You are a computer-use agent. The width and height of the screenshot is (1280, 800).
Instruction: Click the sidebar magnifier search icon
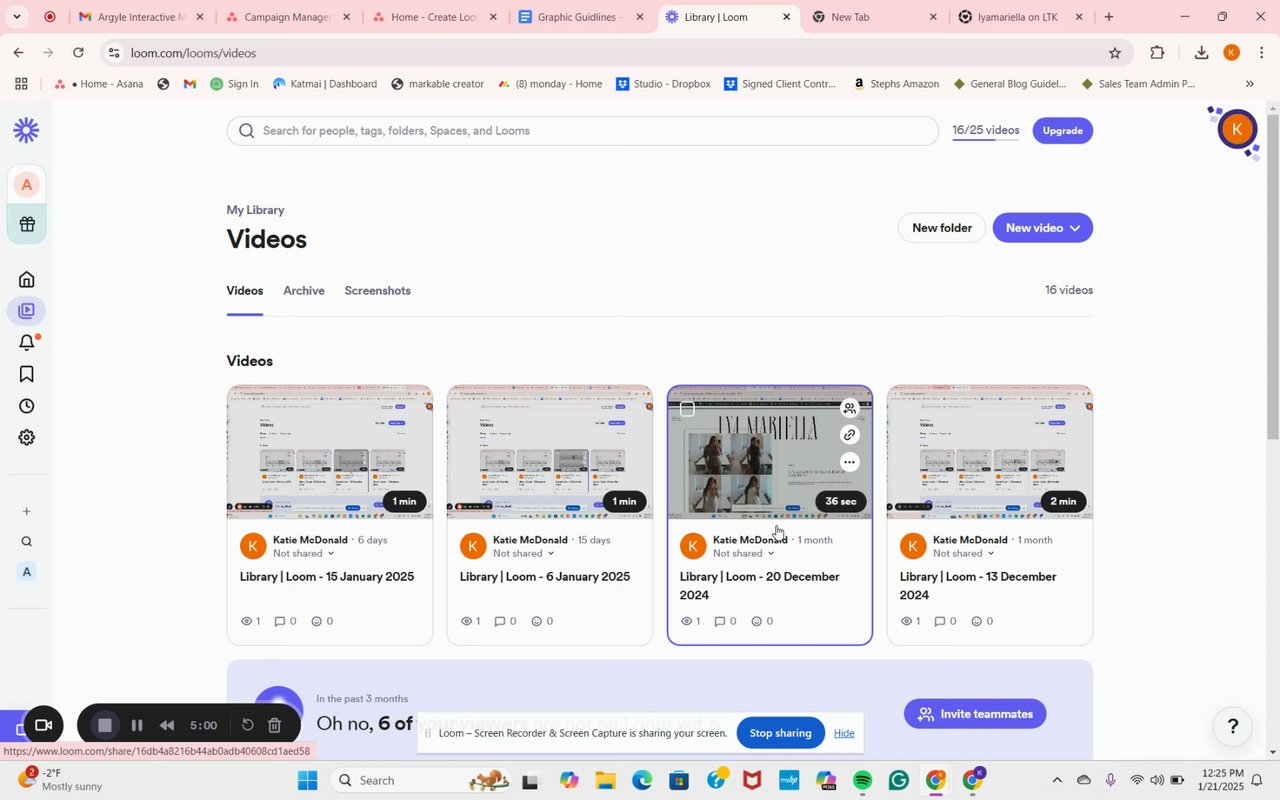pyautogui.click(x=27, y=542)
